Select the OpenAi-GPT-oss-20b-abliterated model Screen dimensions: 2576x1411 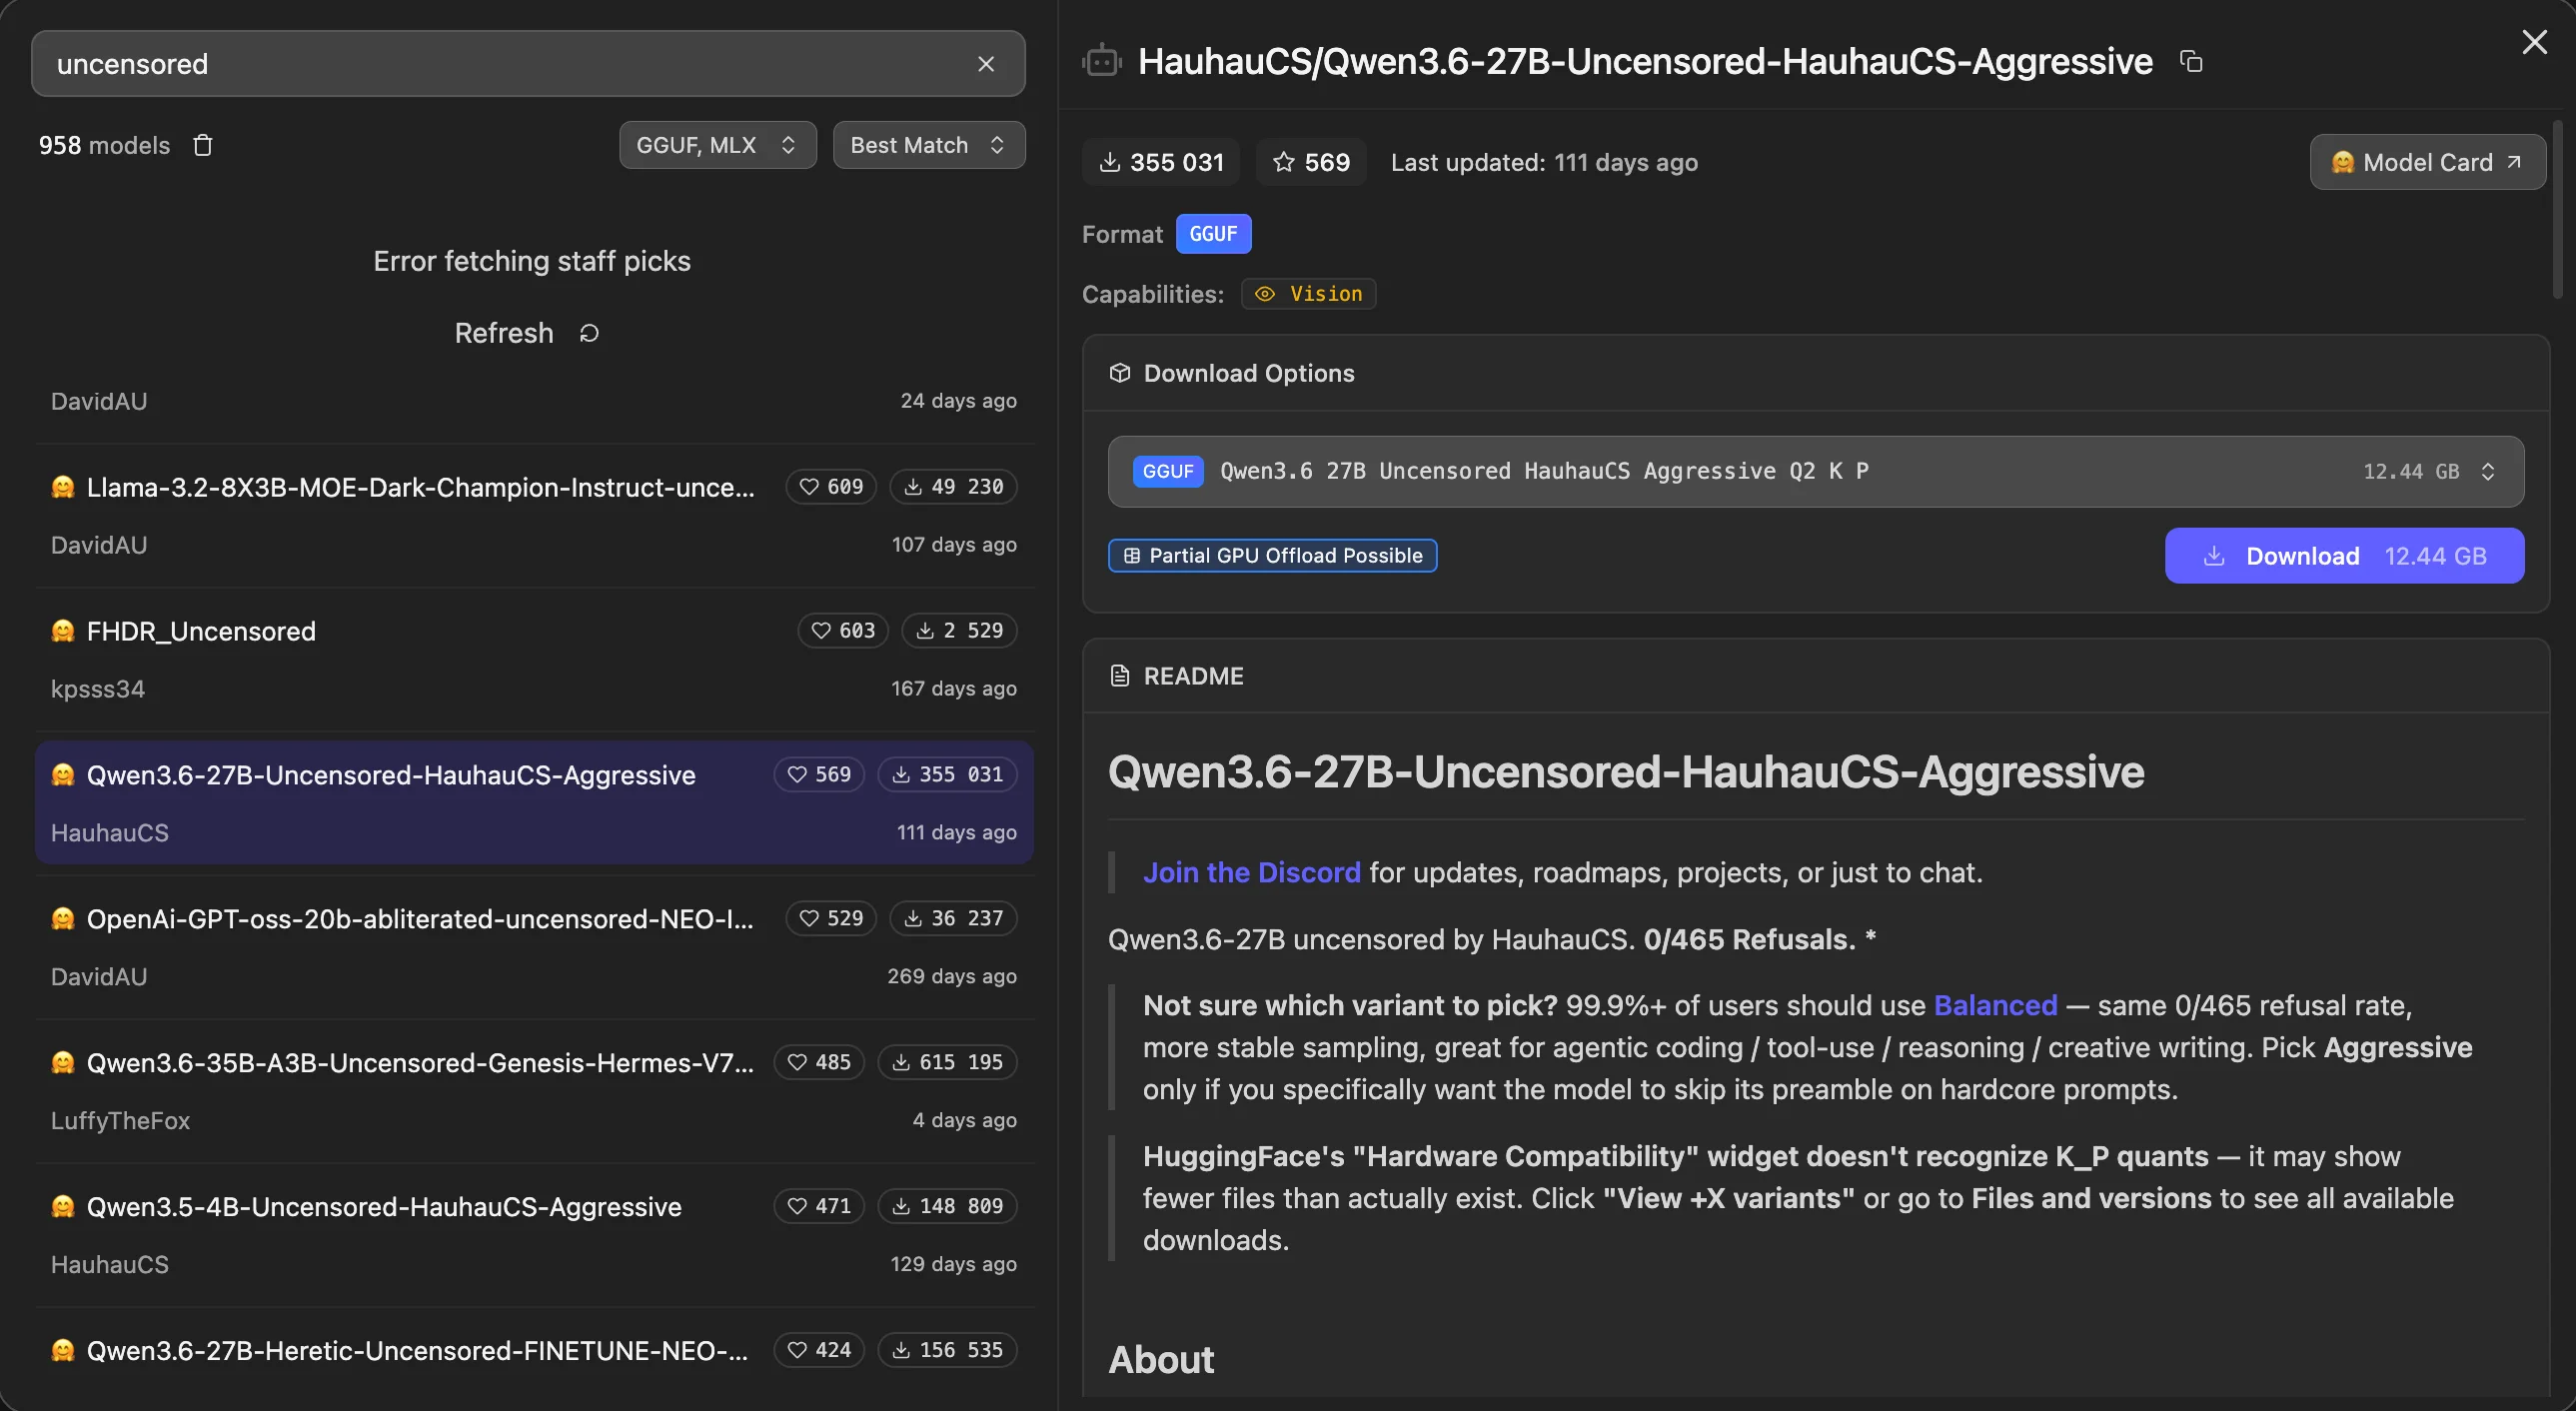point(534,948)
